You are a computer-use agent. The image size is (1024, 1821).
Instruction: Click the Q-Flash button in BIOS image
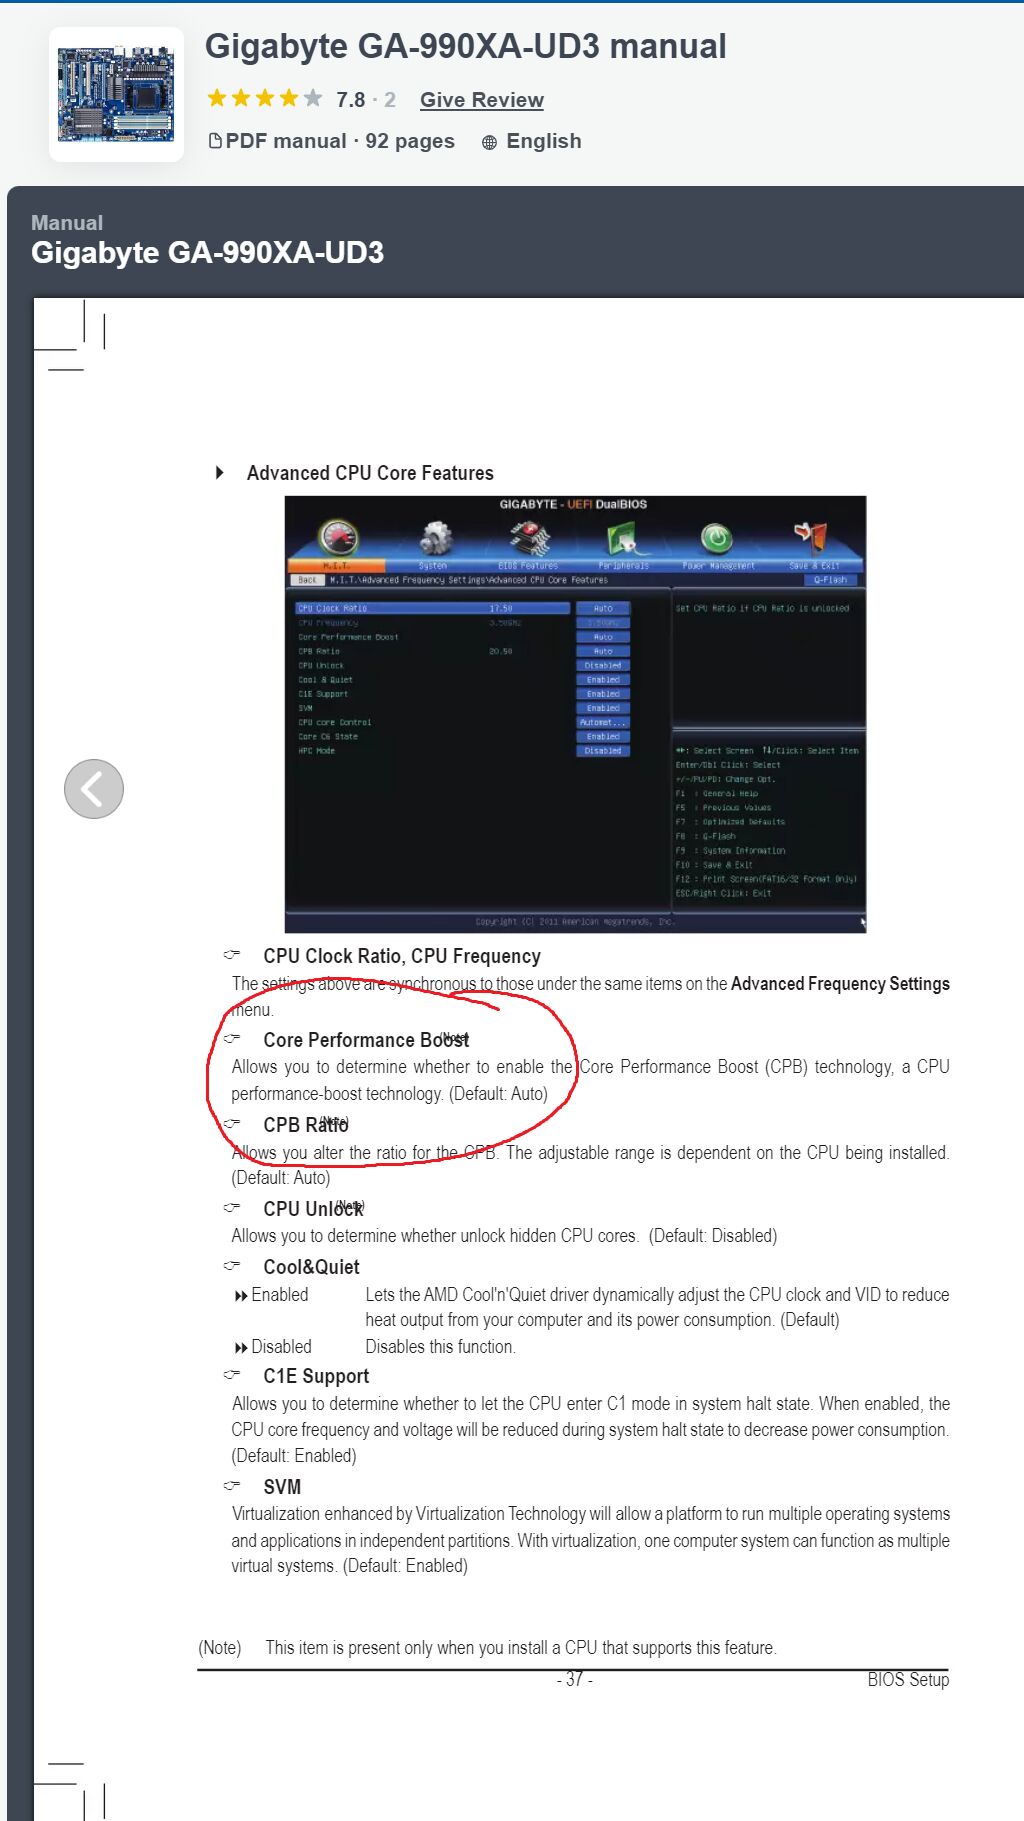(x=830, y=580)
